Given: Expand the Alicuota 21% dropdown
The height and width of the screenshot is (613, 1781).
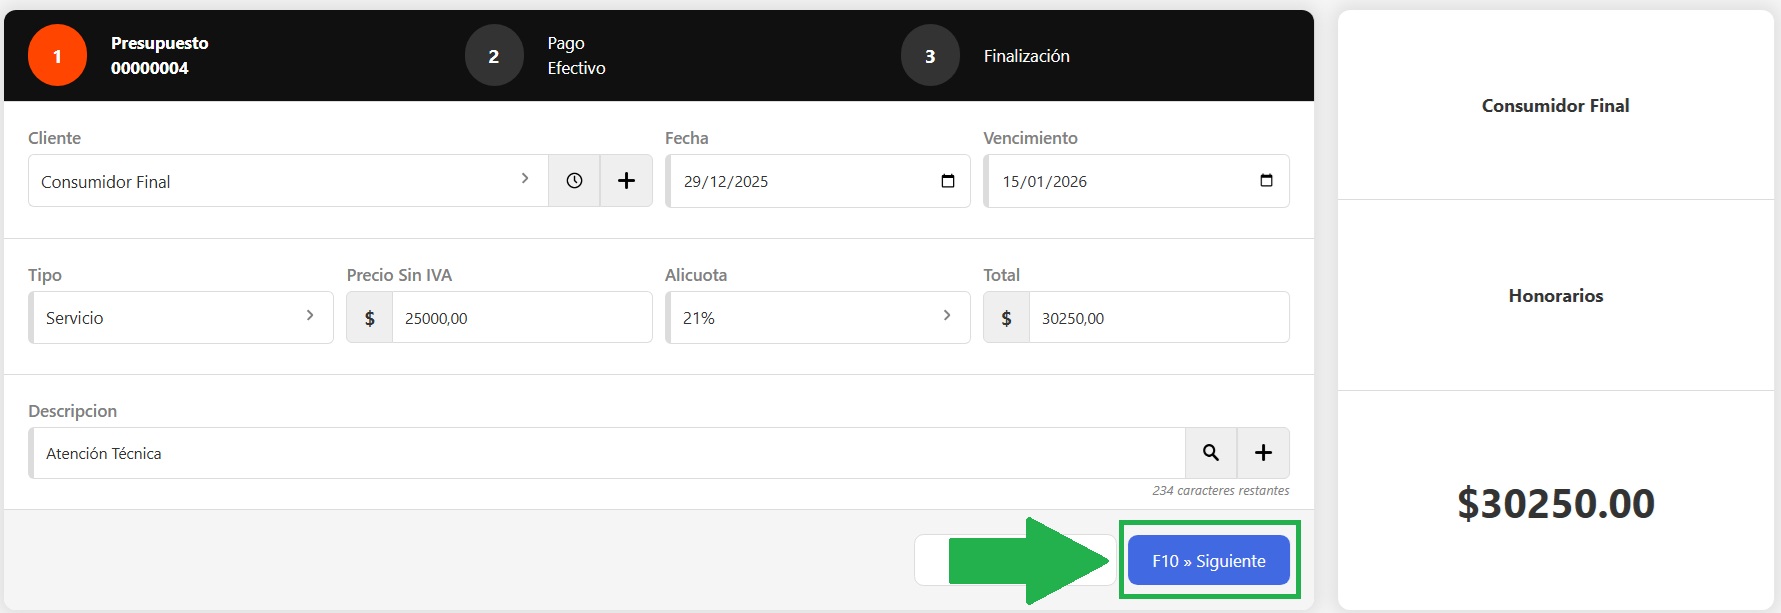Looking at the screenshot, I should tap(817, 318).
